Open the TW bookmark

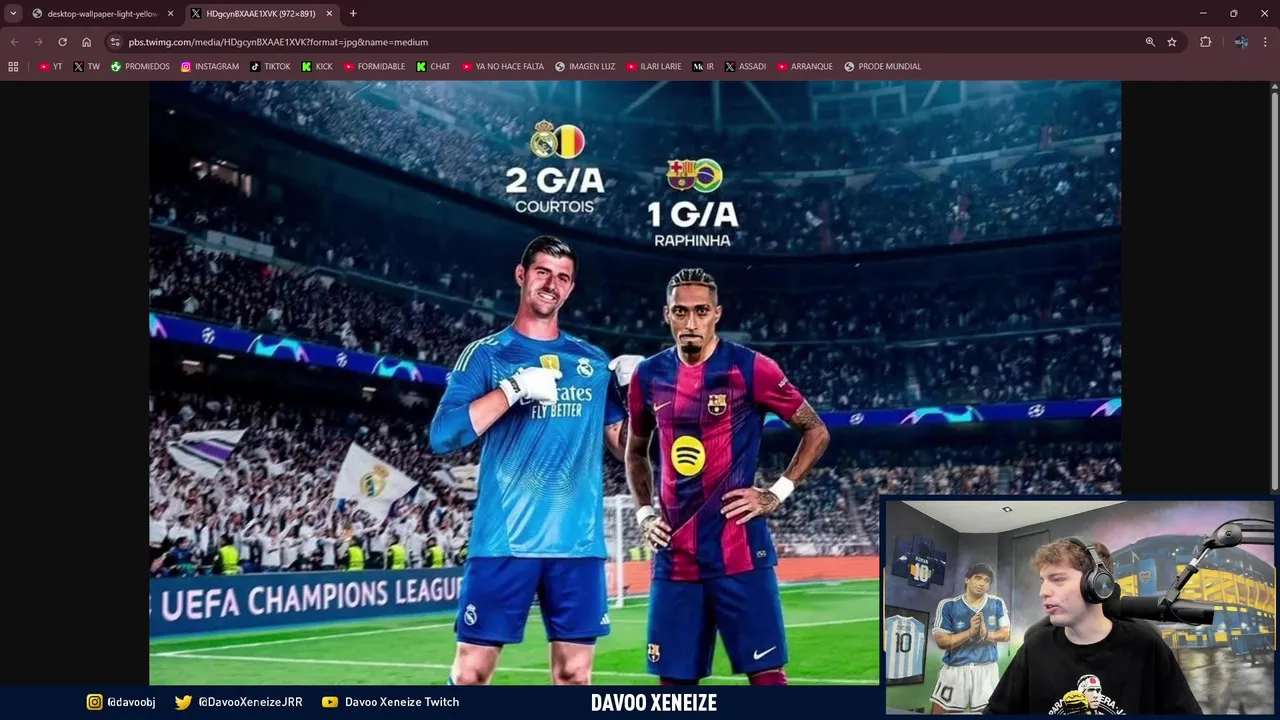86,67
